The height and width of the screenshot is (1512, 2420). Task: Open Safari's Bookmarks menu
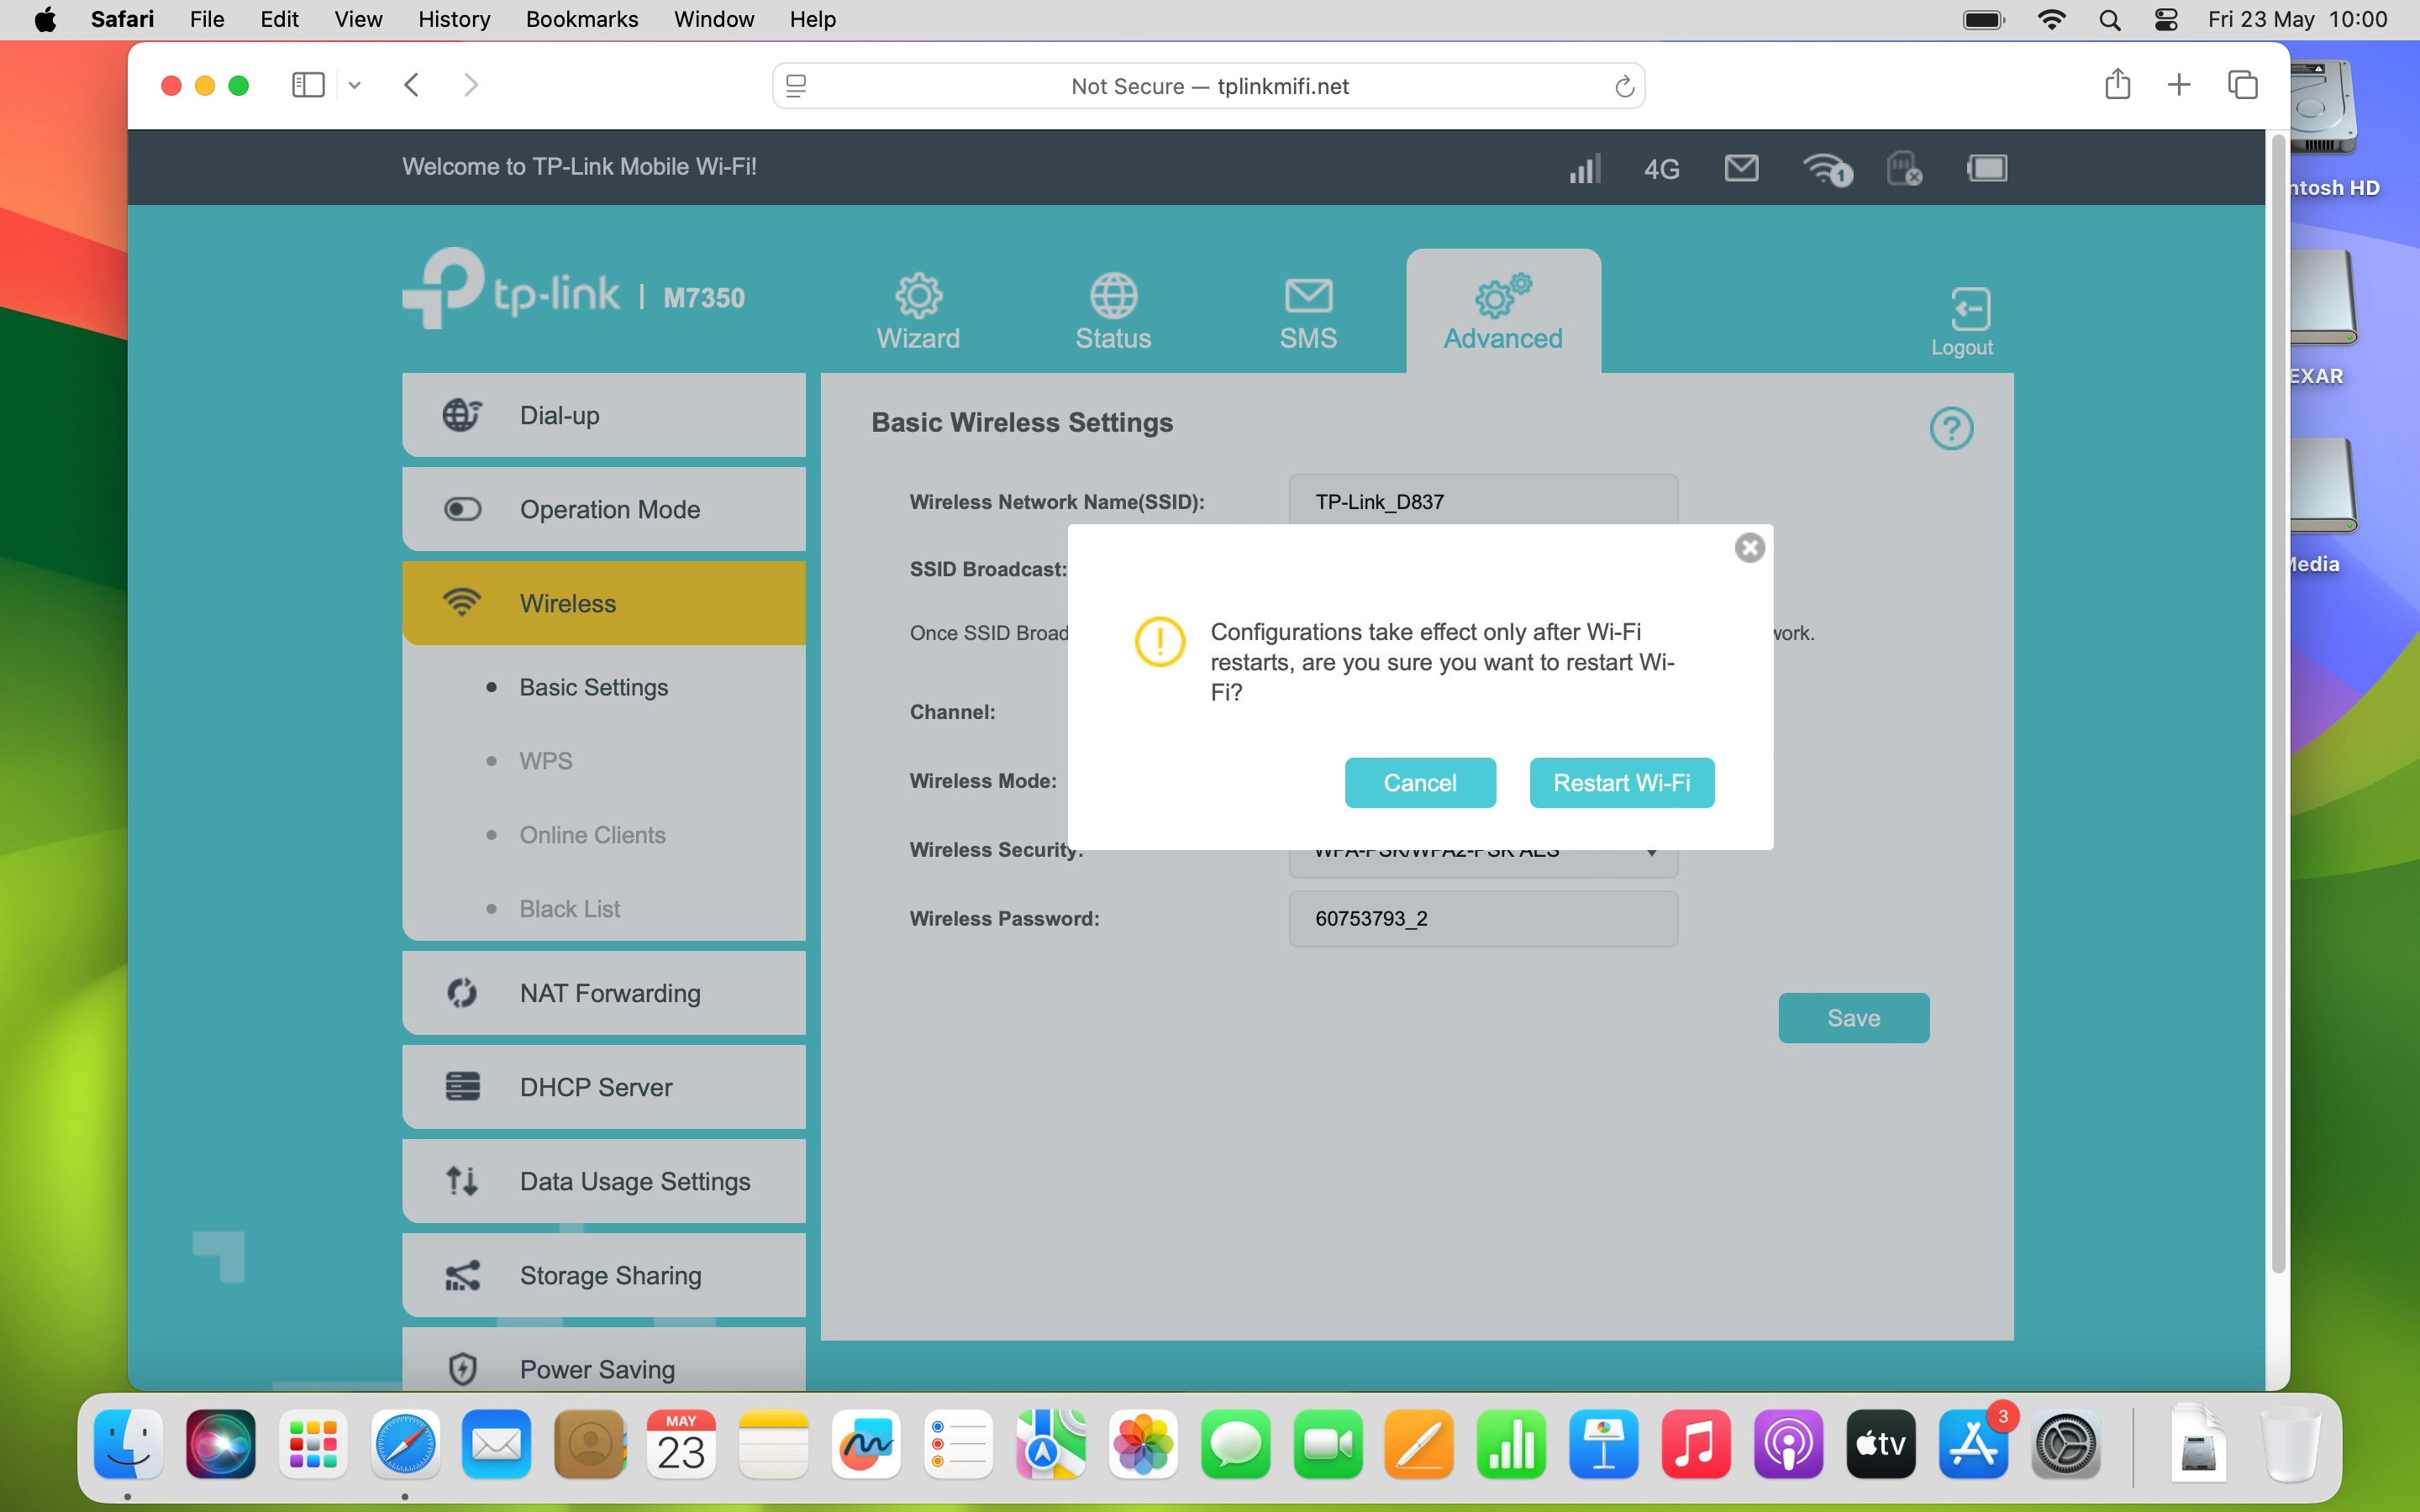pyautogui.click(x=581, y=19)
